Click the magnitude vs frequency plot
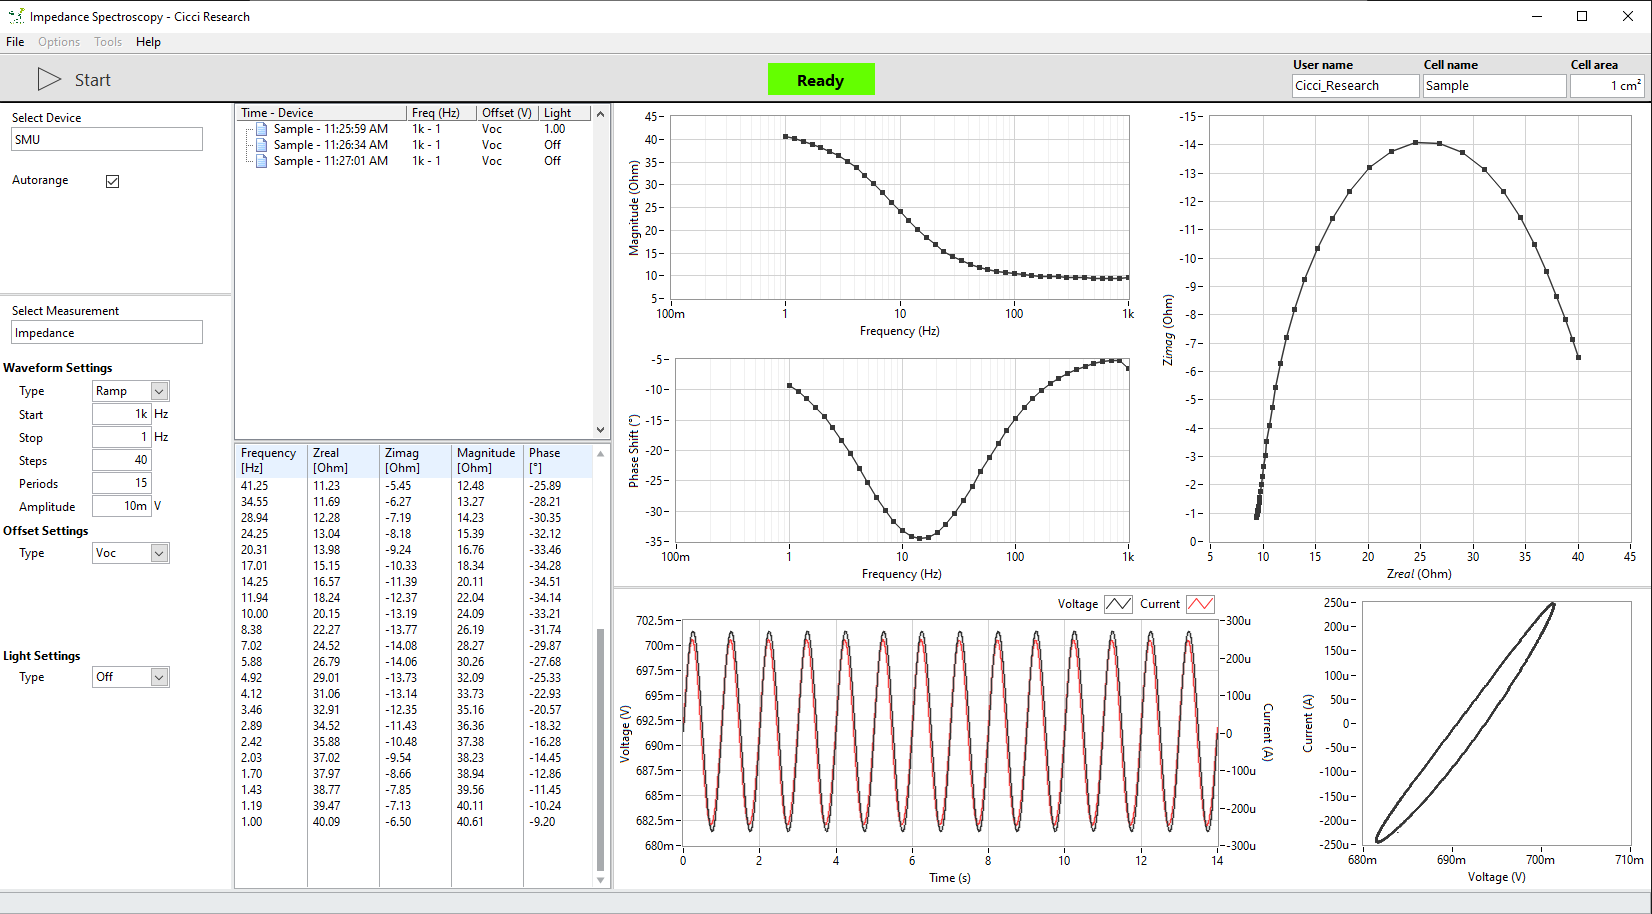Viewport: 1652px width, 914px height. tap(900, 207)
